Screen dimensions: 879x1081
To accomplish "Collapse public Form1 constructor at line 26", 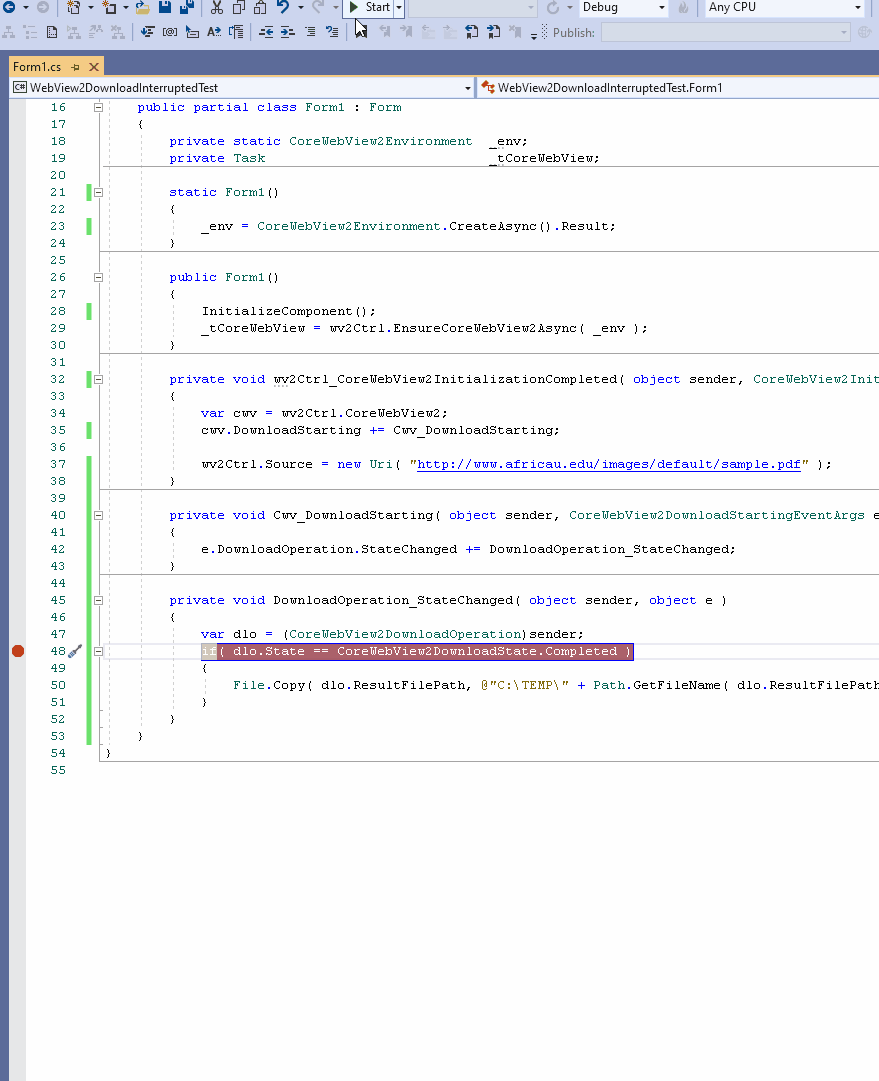I will click(x=99, y=277).
